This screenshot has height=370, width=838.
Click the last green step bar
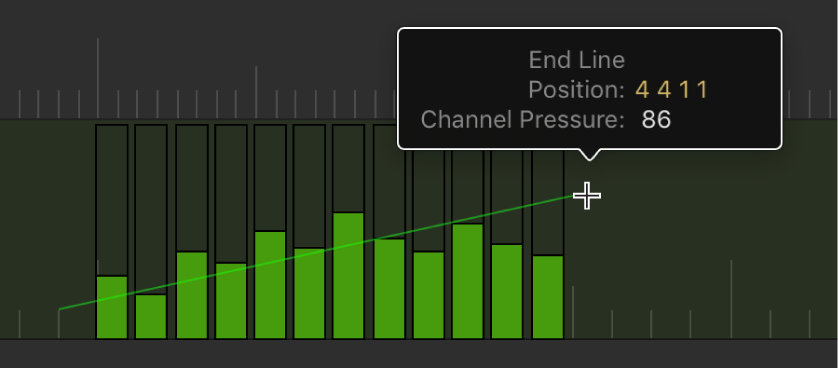click(x=548, y=297)
